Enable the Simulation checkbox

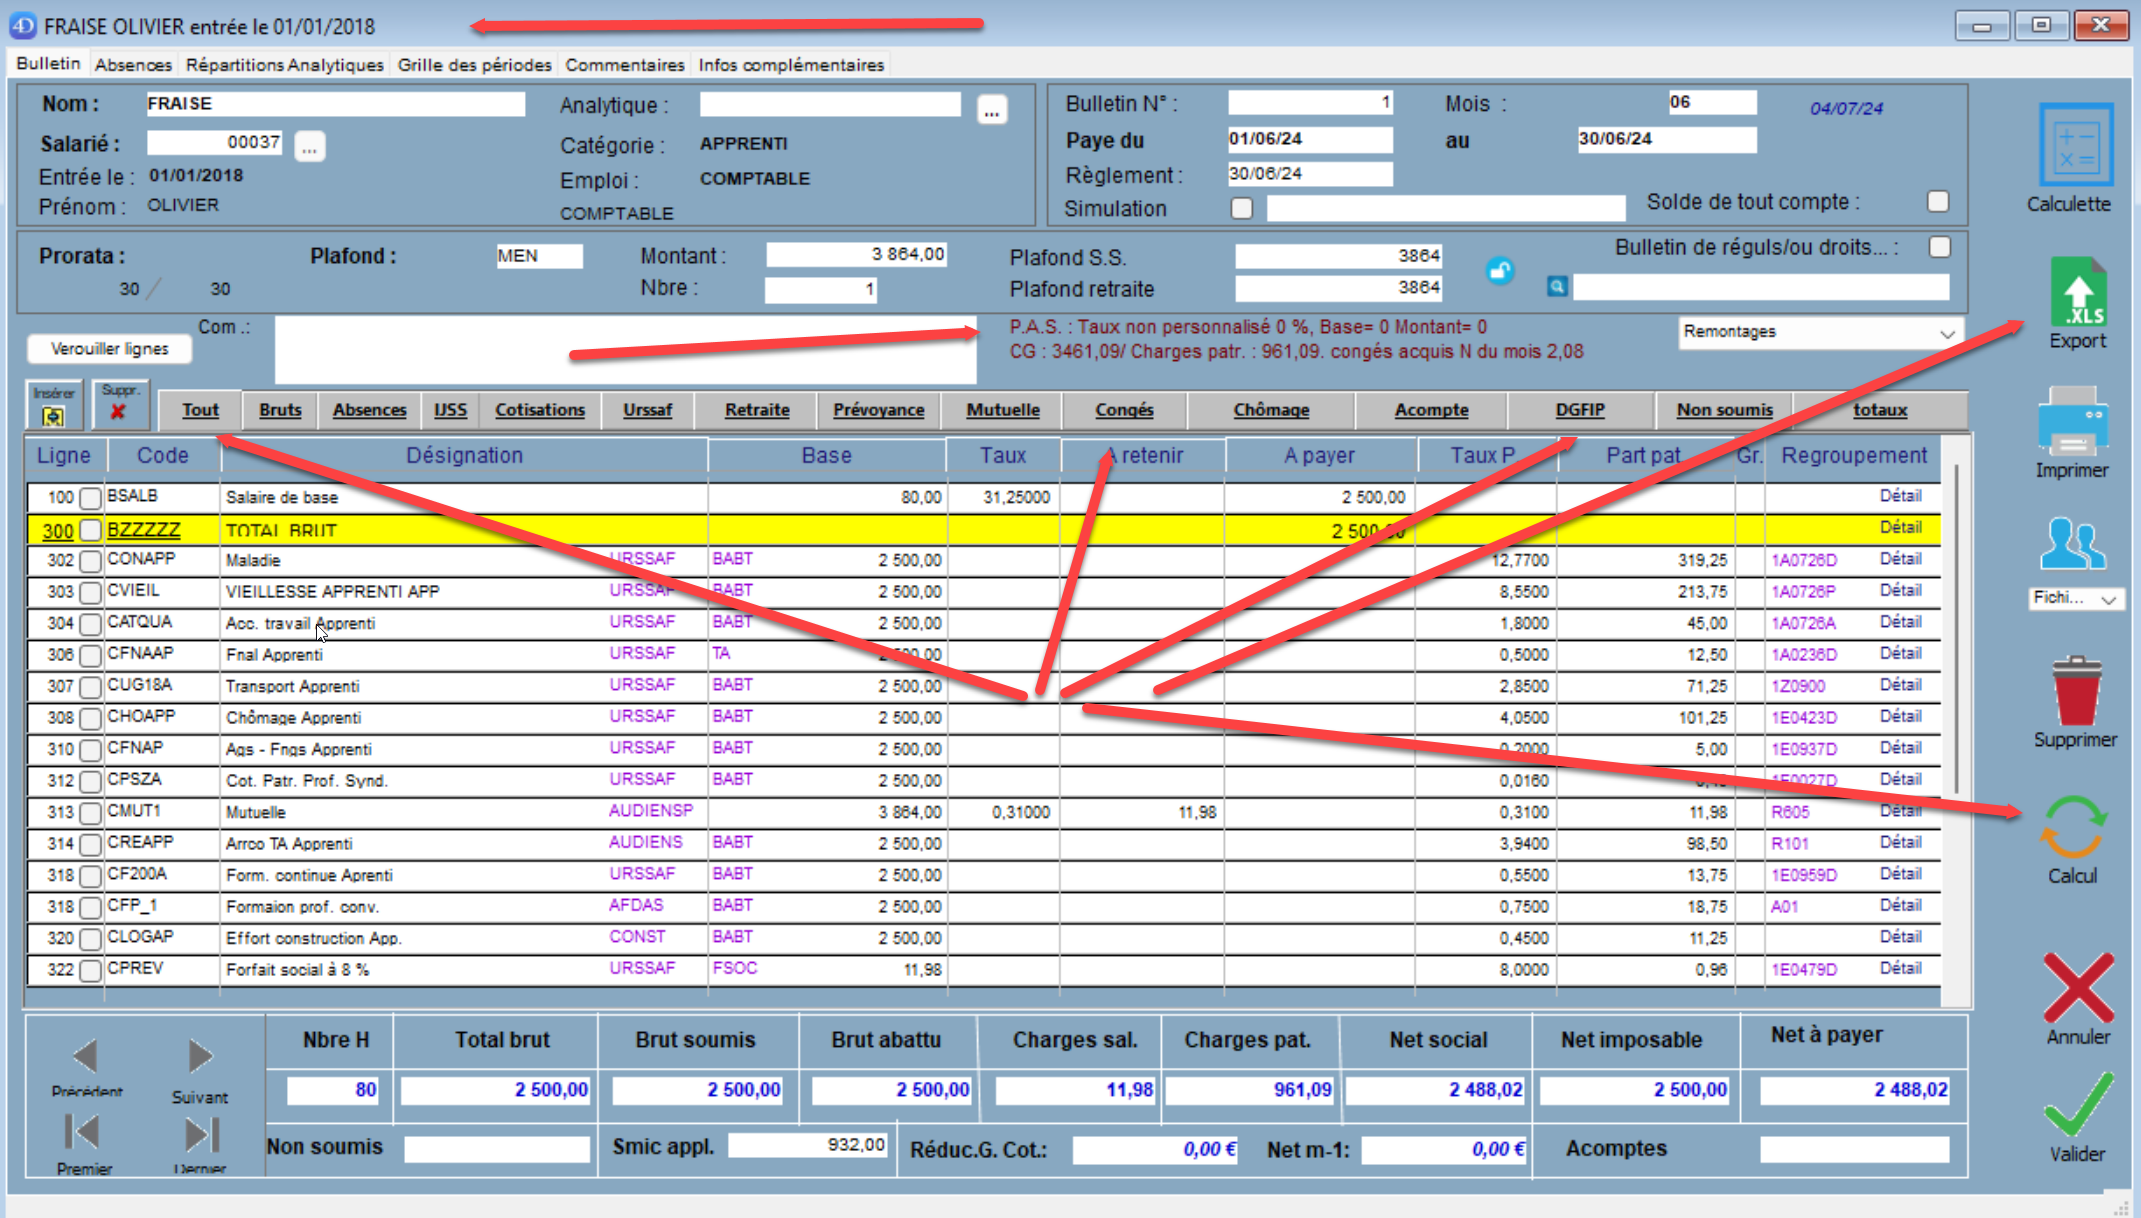click(1242, 208)
